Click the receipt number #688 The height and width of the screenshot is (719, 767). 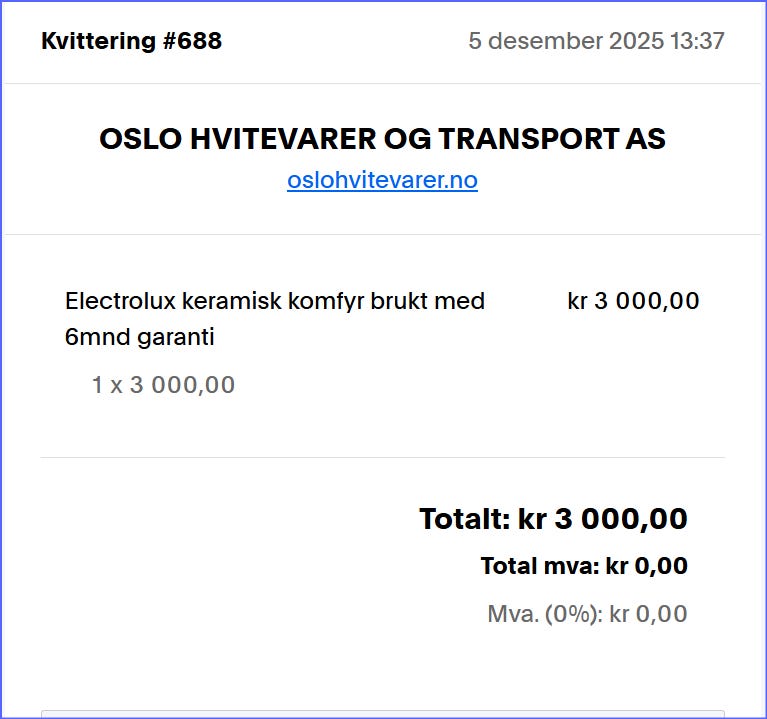192,41
